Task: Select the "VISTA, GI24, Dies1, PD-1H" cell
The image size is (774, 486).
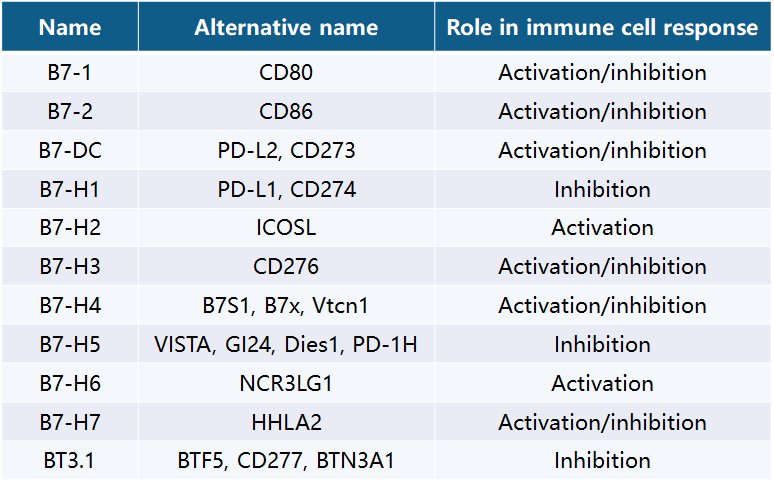Action: click(x=285, y=344)
